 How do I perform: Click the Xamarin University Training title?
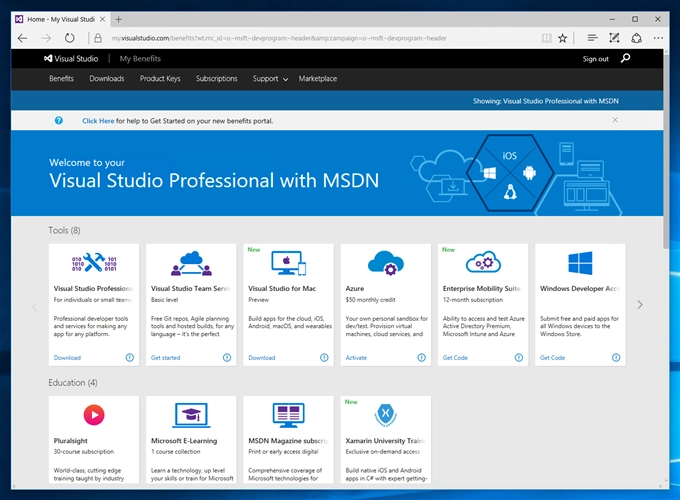pyautogui.click(x=385, y=441)
